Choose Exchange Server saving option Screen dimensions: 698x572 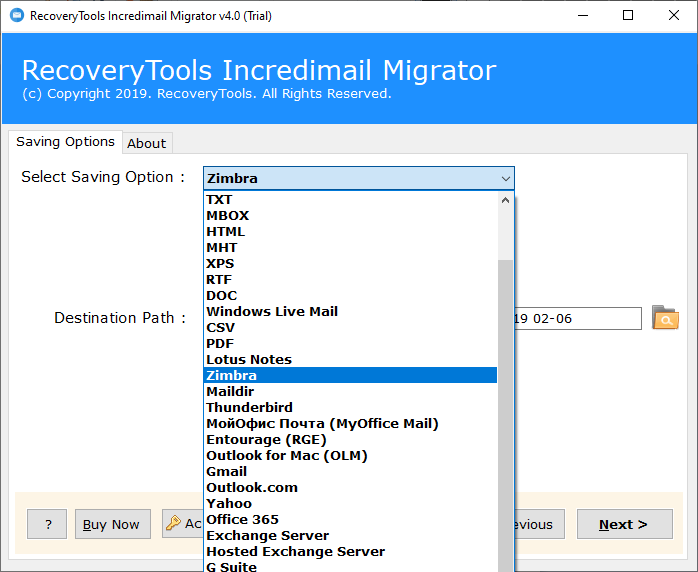350,536
